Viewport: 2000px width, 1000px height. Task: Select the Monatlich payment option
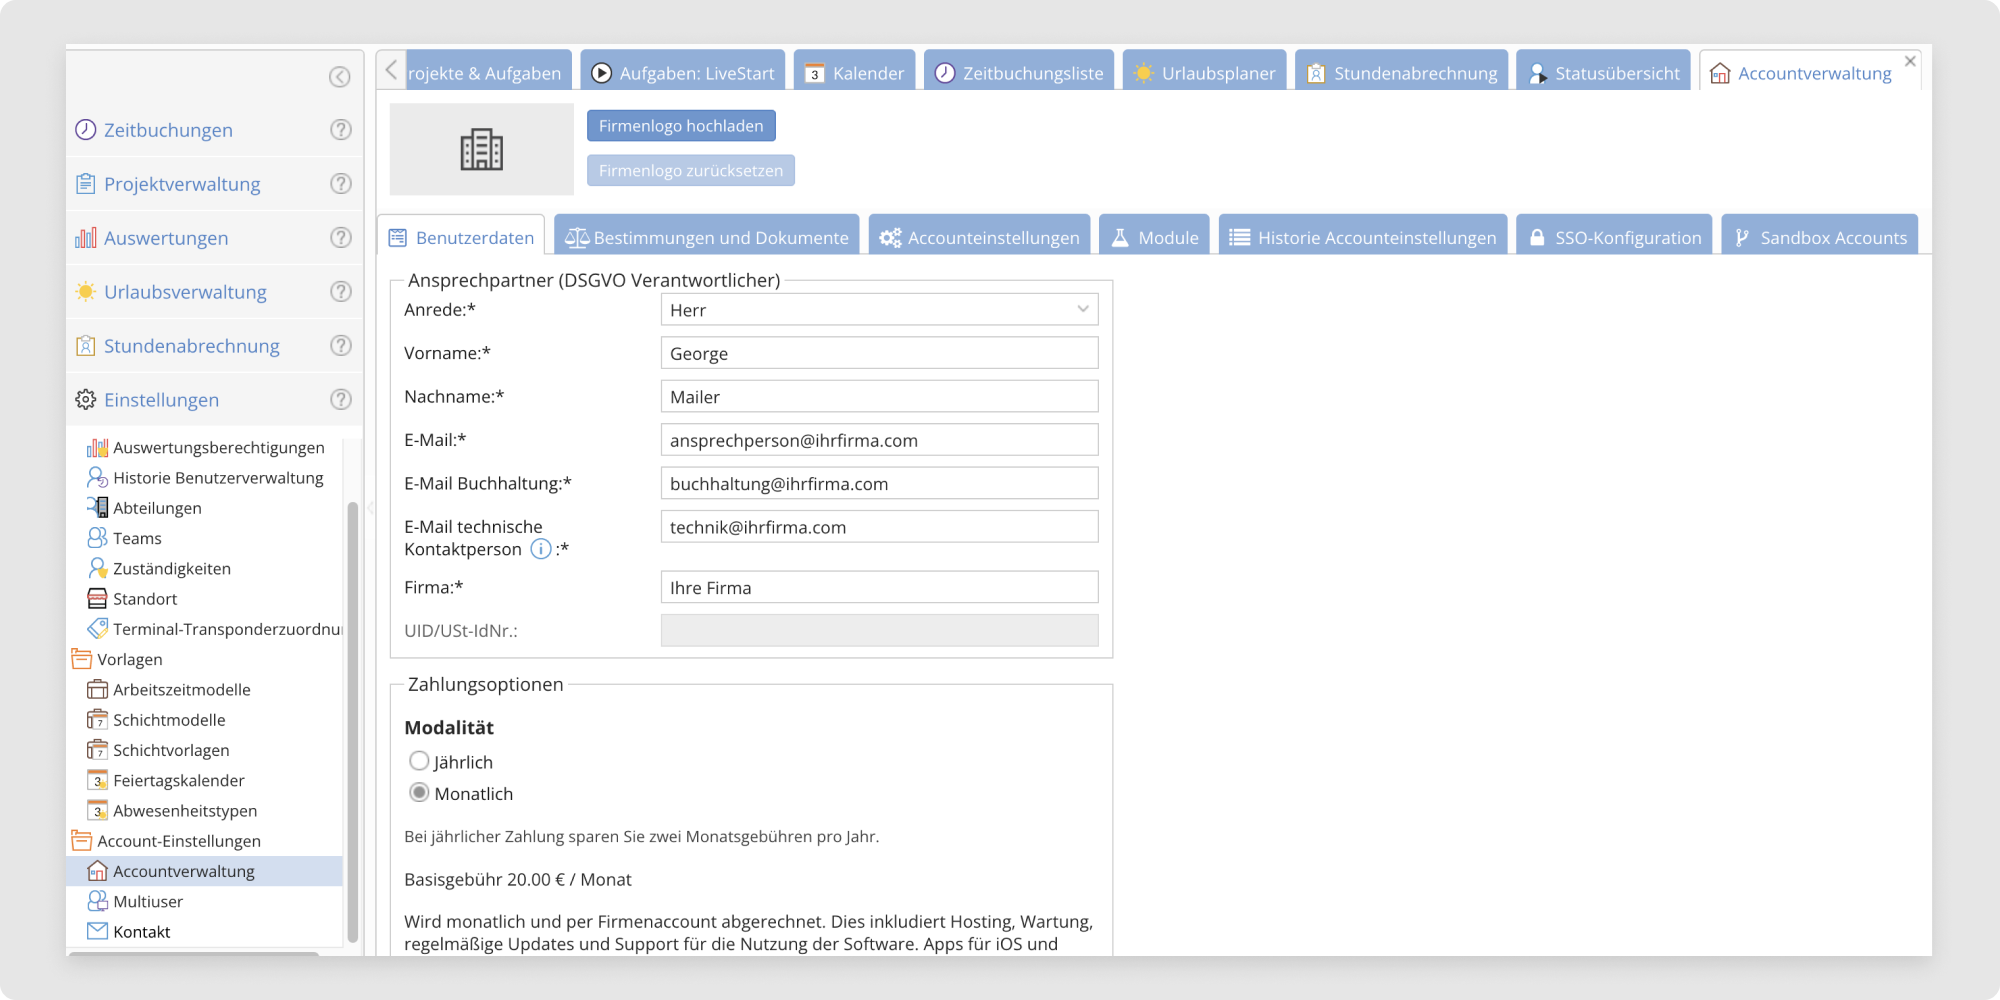pyautogui.click(x=419, y=793)
